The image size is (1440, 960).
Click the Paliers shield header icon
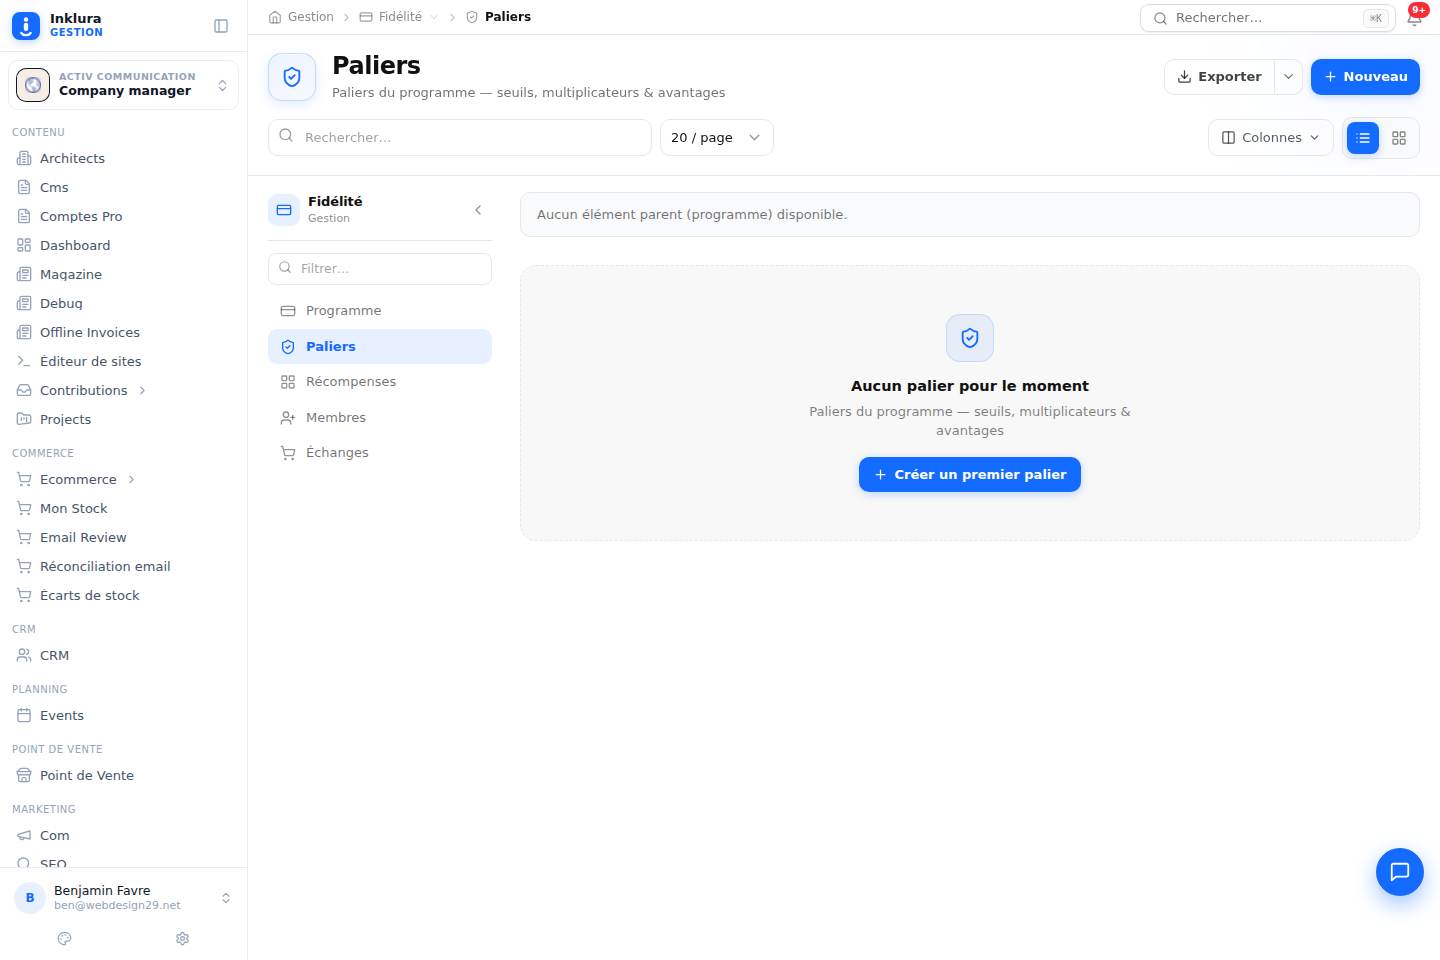(292, 77)
